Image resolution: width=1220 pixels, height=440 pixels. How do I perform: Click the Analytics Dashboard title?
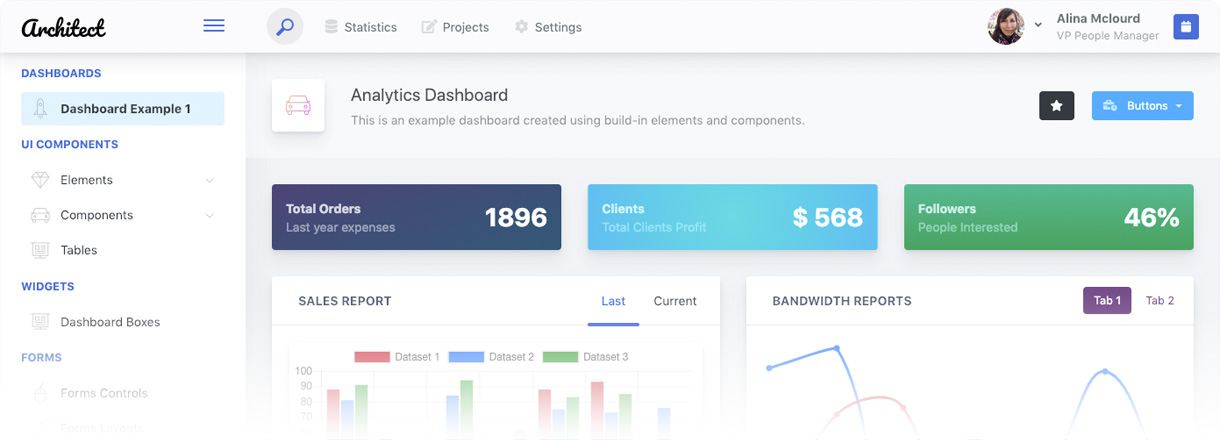click(x=429, y=95)
